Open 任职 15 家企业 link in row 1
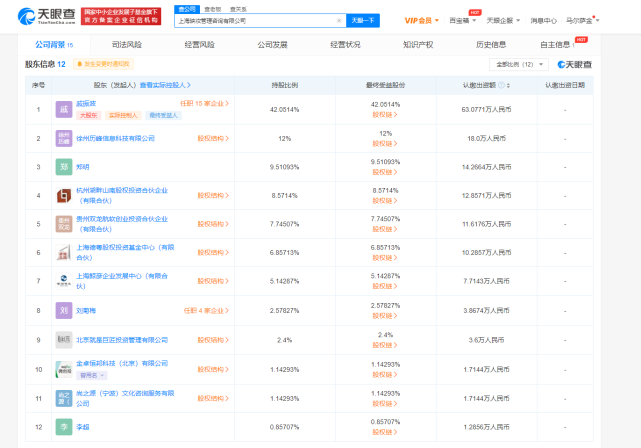 pyautogui.click(x=204, y=104)
